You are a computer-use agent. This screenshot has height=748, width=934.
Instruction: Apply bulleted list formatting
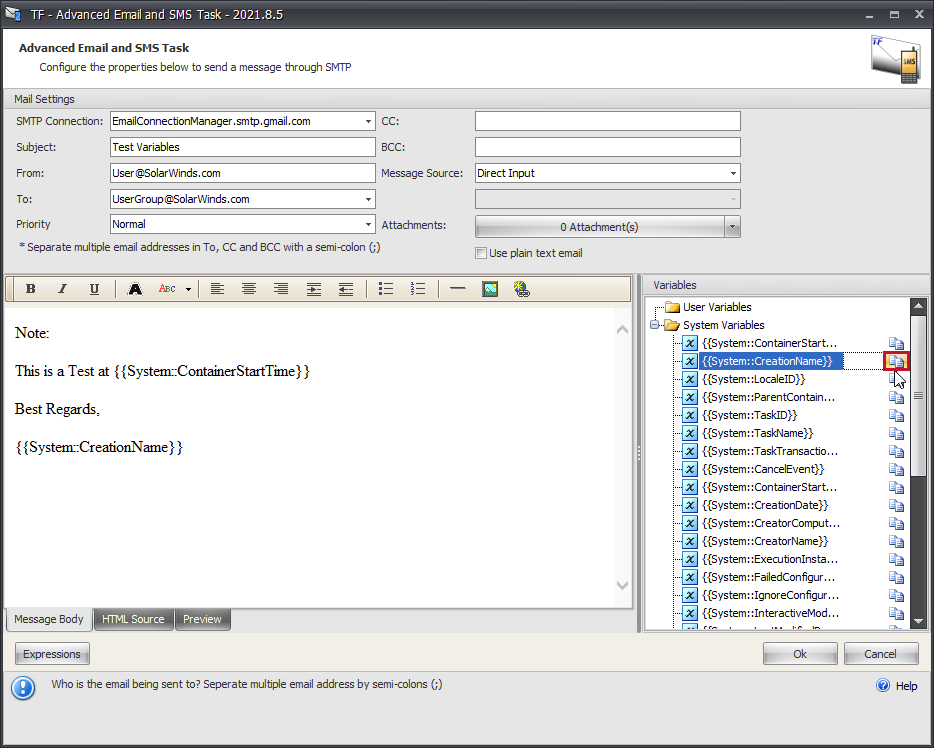pos(386,289)
